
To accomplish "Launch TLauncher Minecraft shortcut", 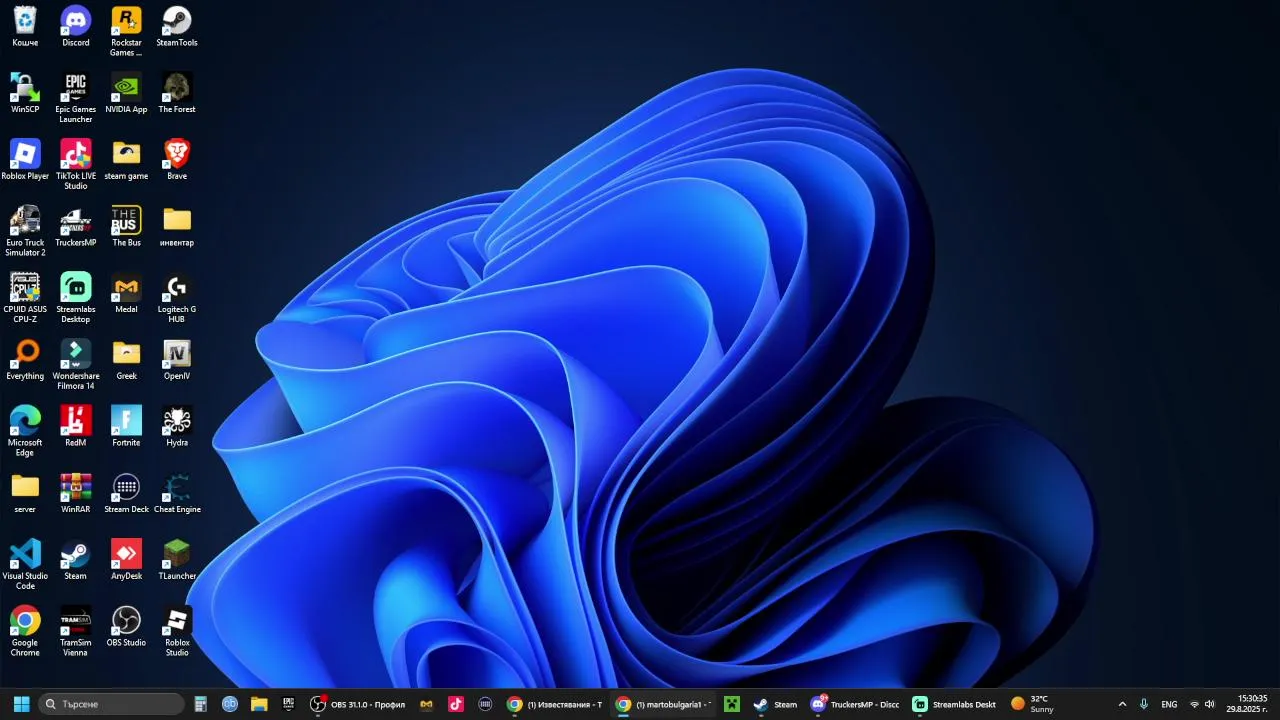I will coord(177,560).
